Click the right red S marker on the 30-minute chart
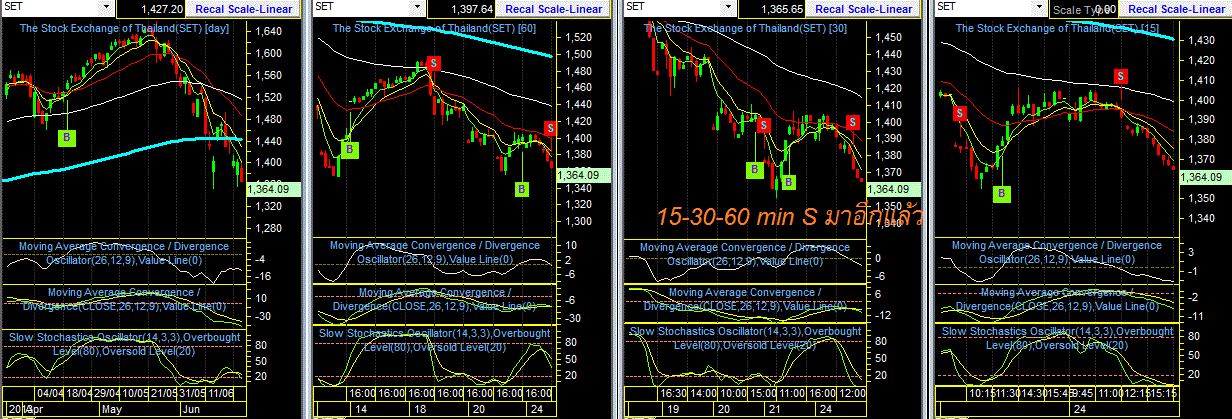 852,122
